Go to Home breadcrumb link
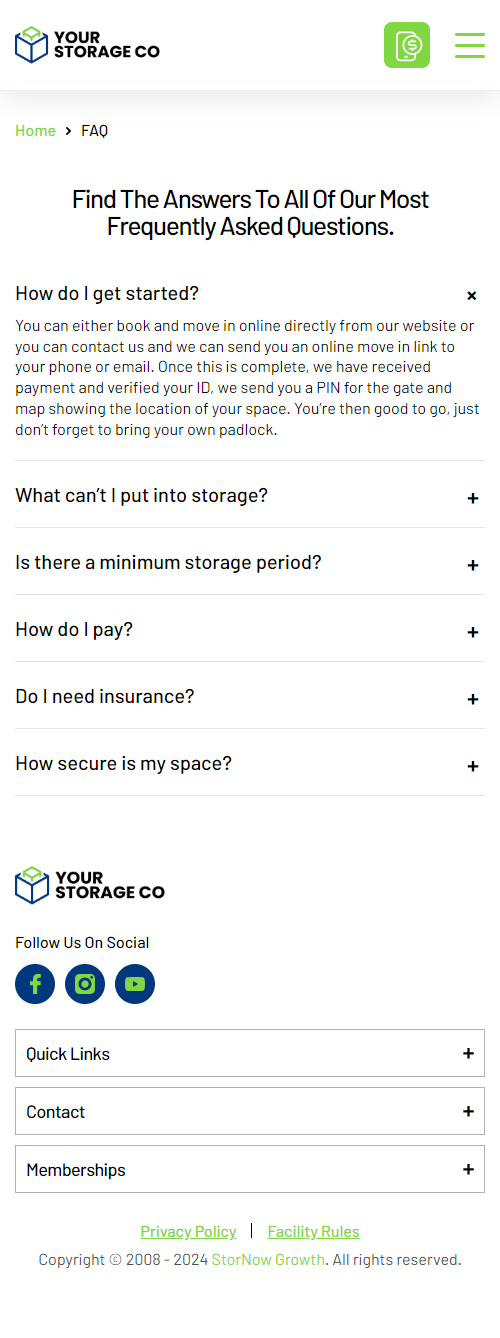500x1338 pixels. (35, 131)
